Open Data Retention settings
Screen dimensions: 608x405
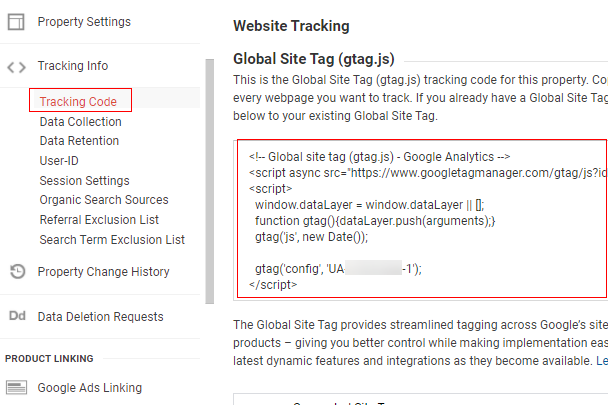click(79, 140)
